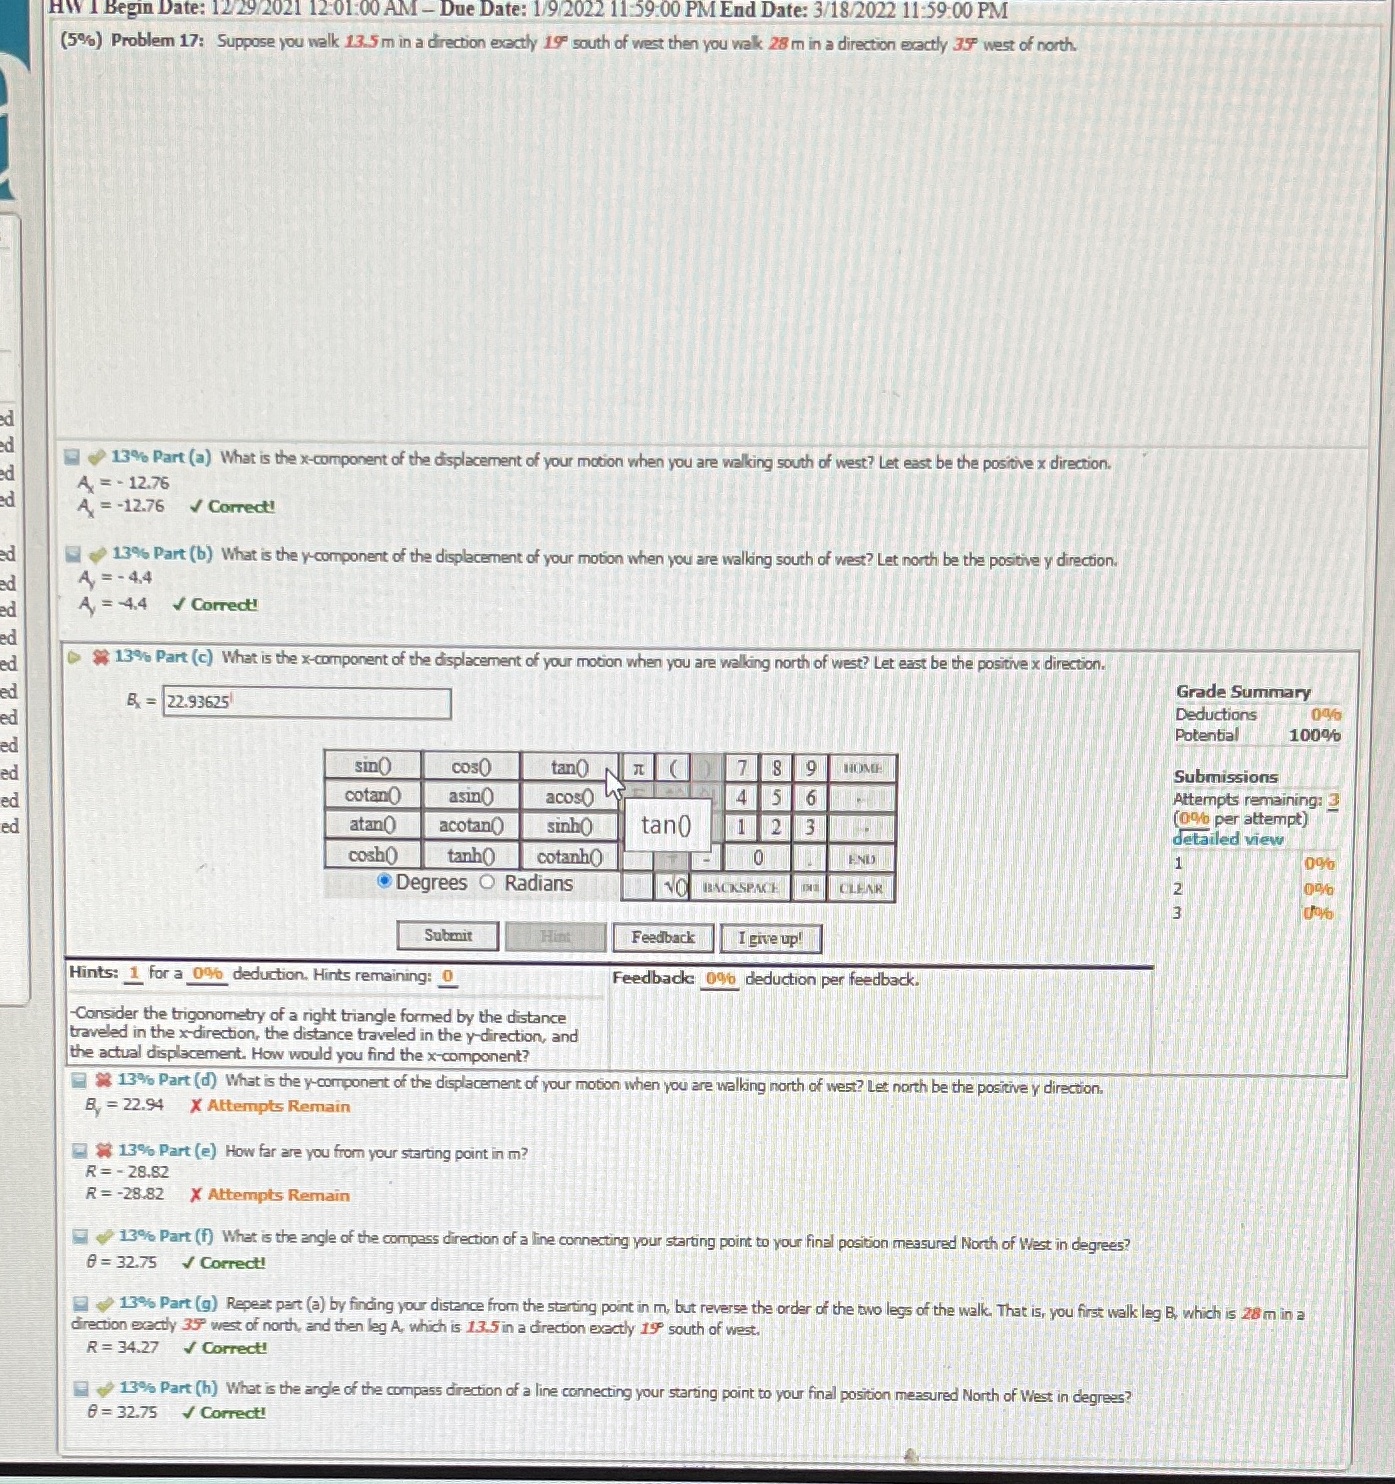This screenshot has height=1484, width=1395.
Task: Click the red incorrect icon for Part (e)
Action: (104, 1151)
